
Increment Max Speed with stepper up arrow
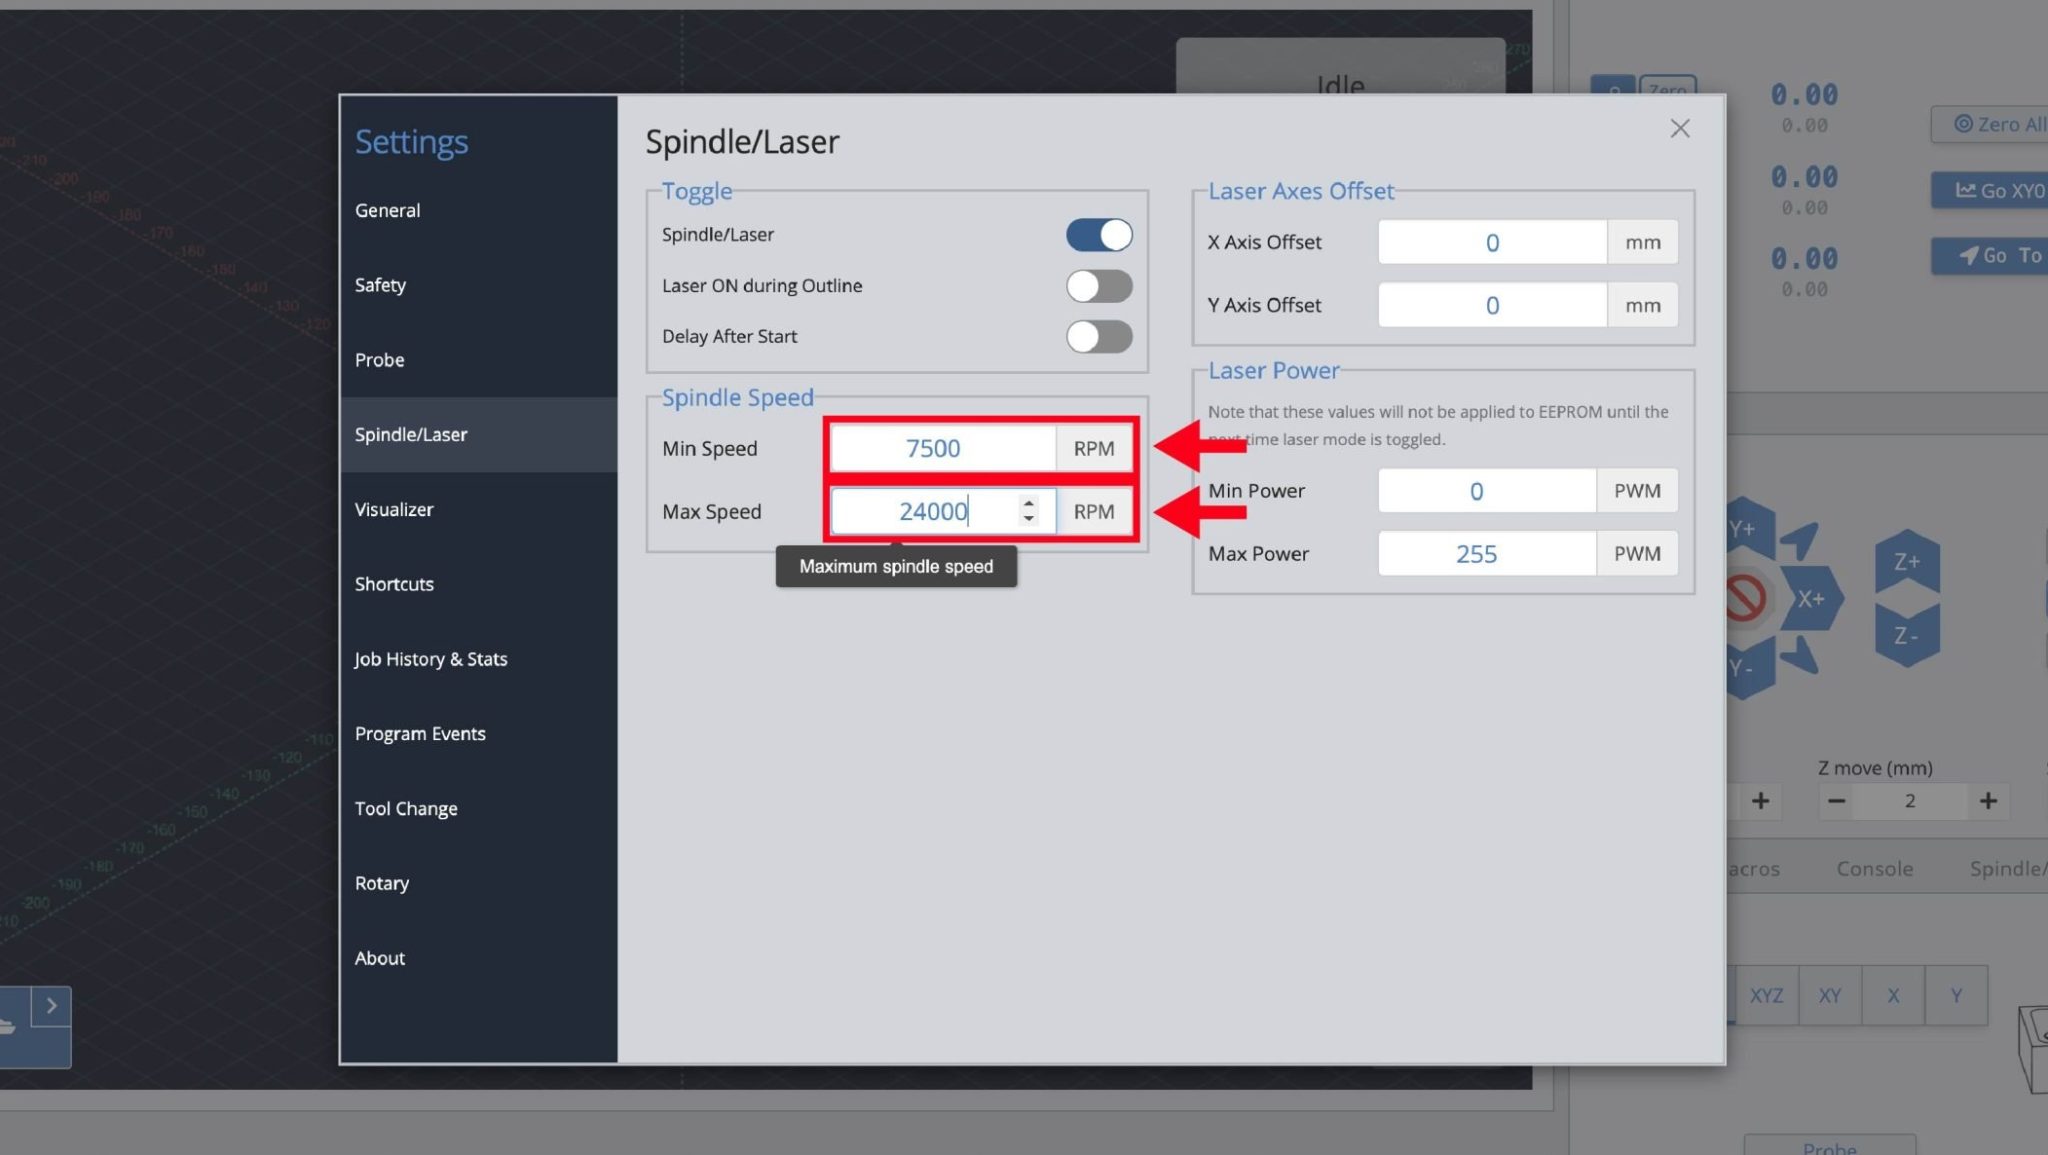(1028, 503)
